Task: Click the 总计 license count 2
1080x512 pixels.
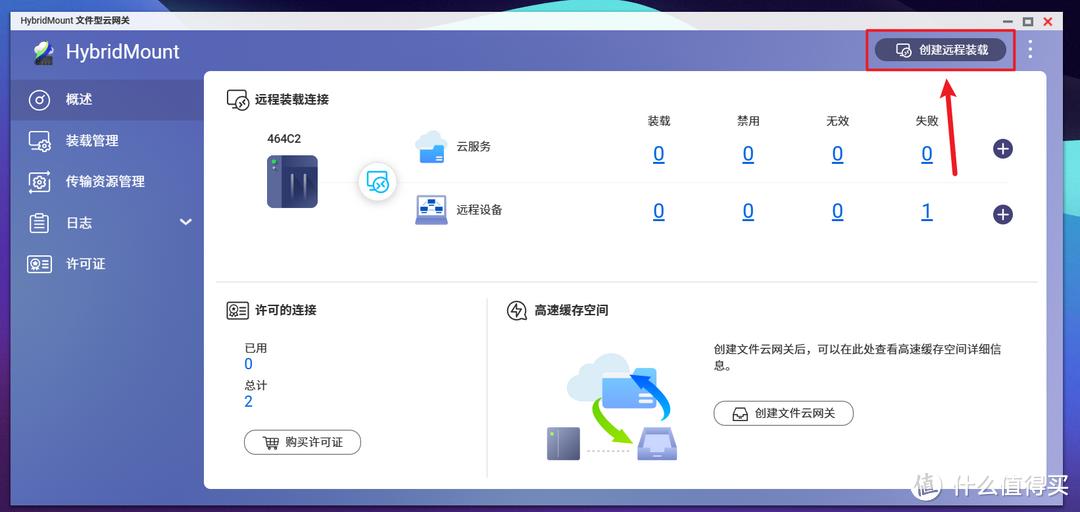Action: (248, 402)
